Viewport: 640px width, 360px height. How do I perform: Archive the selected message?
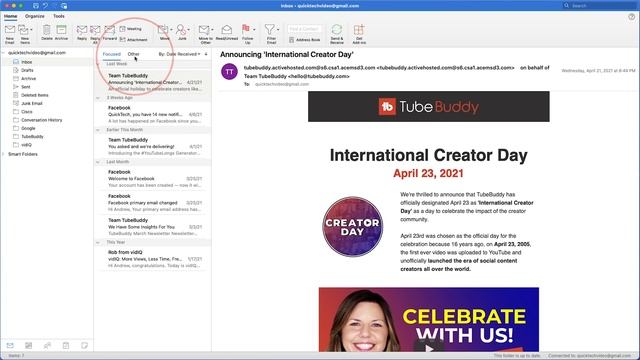coord(61,32)
